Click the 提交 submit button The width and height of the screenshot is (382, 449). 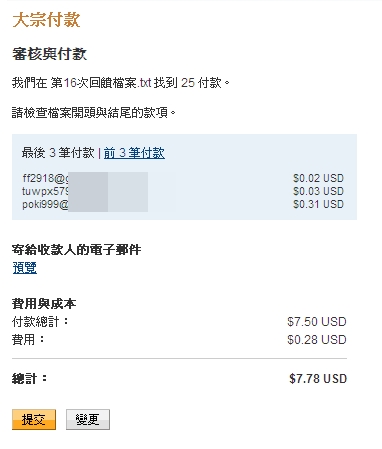34,419
